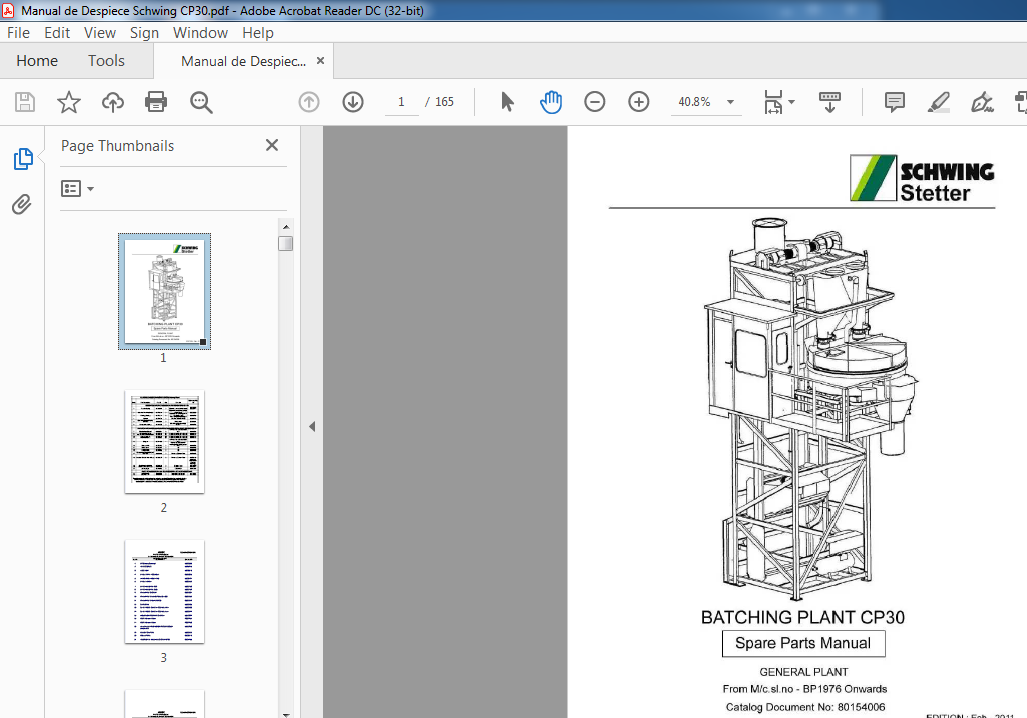Click the 'BATCHING PLANT CP30' title text
This screenshot has height=718, width=1027.
[x=803, y=617]
